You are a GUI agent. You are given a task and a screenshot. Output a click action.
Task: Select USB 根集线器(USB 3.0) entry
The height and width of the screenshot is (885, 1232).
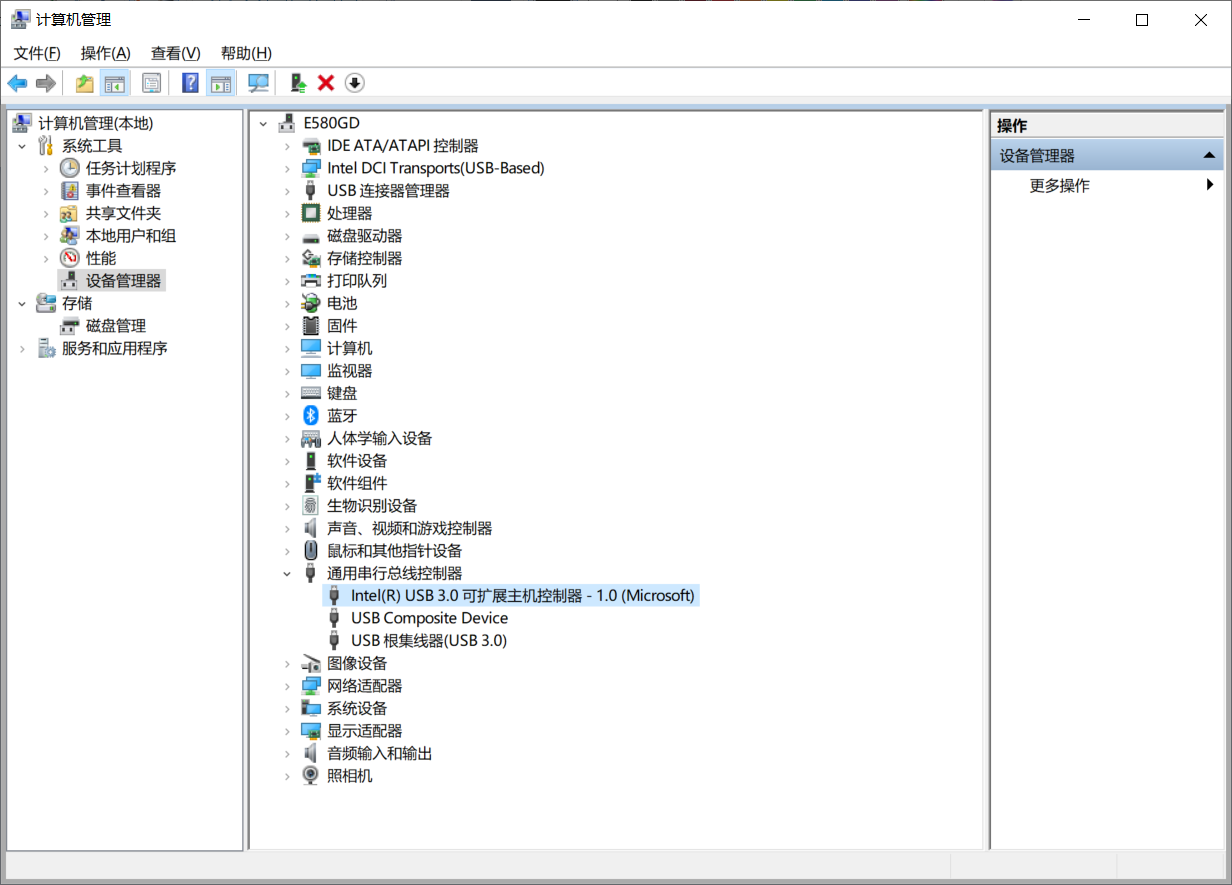click(x=429, y=641)
